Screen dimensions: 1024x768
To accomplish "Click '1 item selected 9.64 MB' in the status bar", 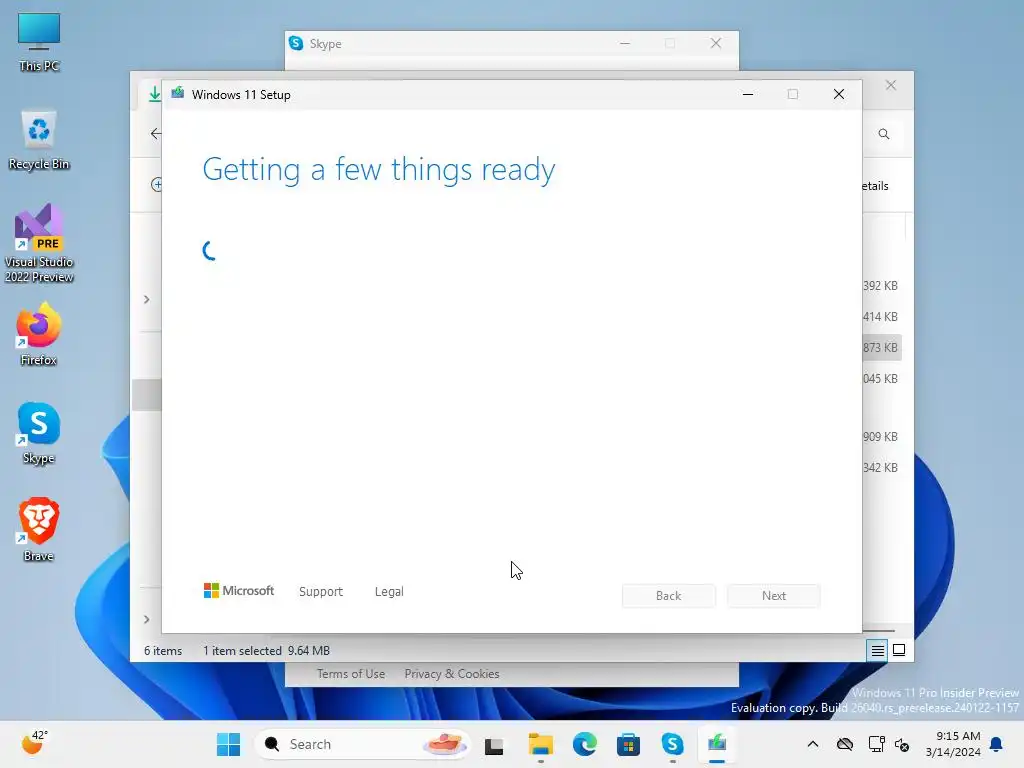I will click(266, 650).
